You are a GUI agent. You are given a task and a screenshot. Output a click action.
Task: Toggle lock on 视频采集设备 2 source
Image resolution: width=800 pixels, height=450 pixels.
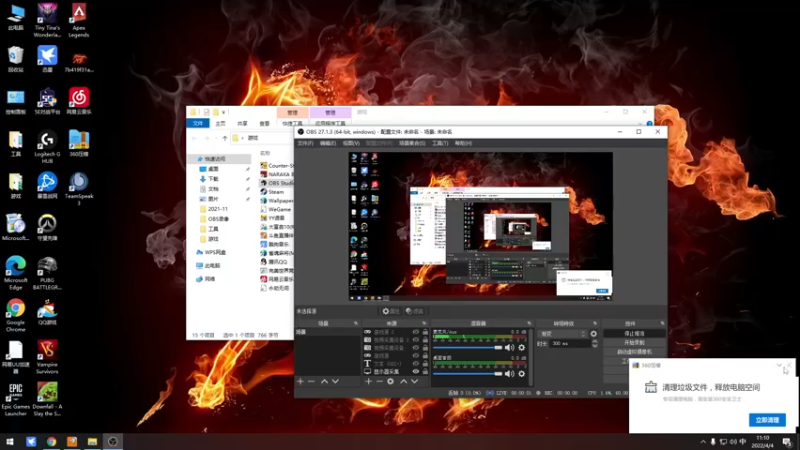[x=425, y=340]
